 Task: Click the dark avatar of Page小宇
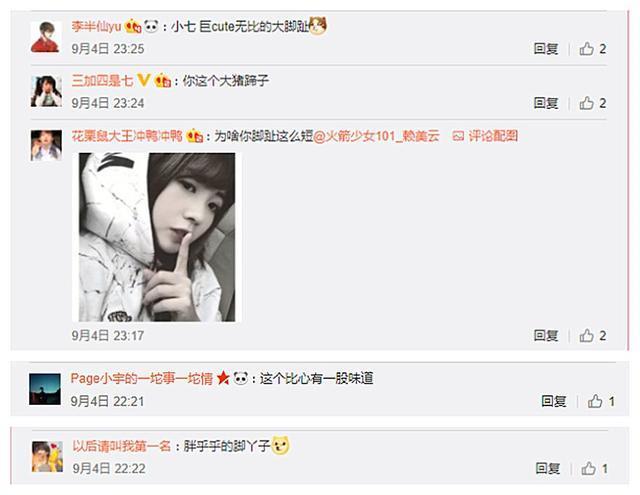click(45, 389)
